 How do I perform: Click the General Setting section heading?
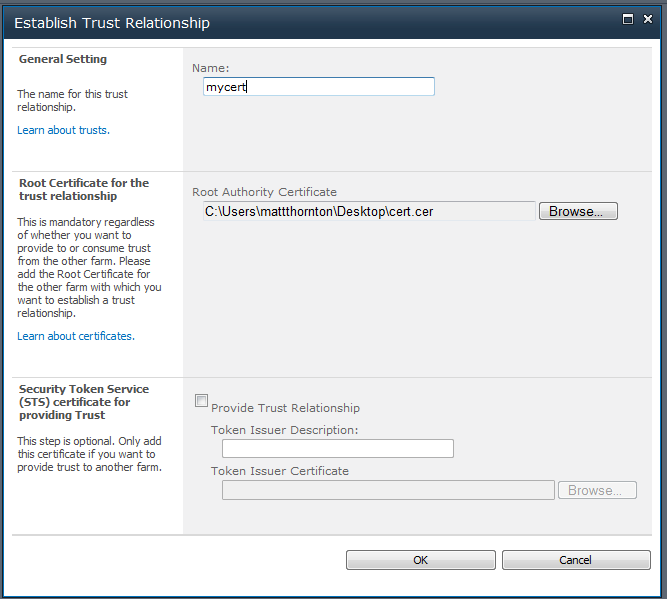pyautogui.click(x=63, y=59)
